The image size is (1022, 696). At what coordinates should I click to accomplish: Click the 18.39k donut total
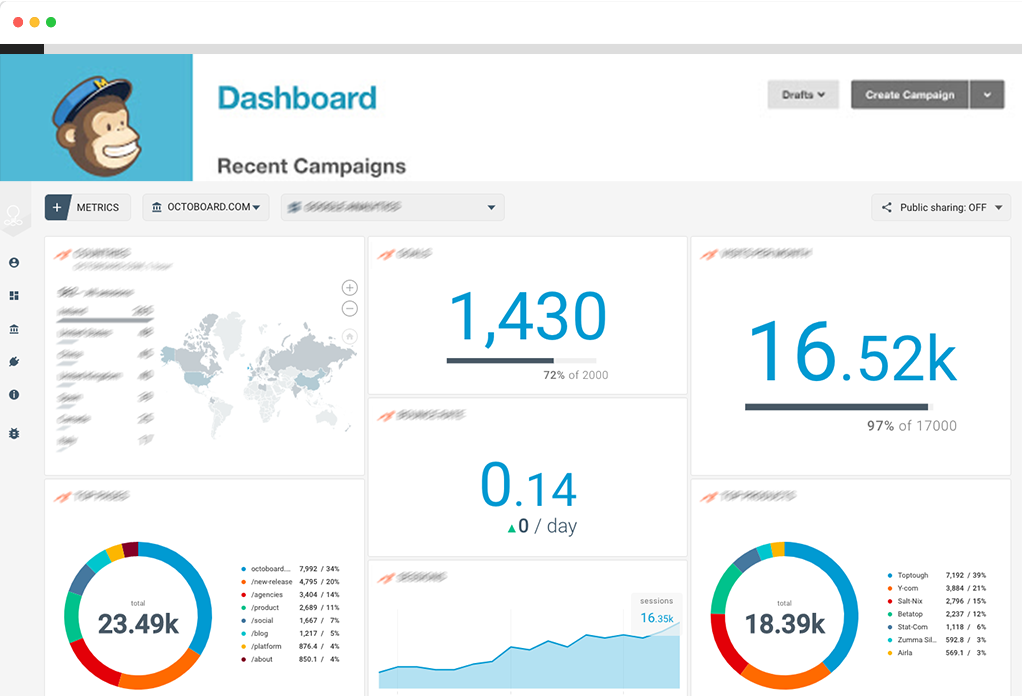point(785,624)
